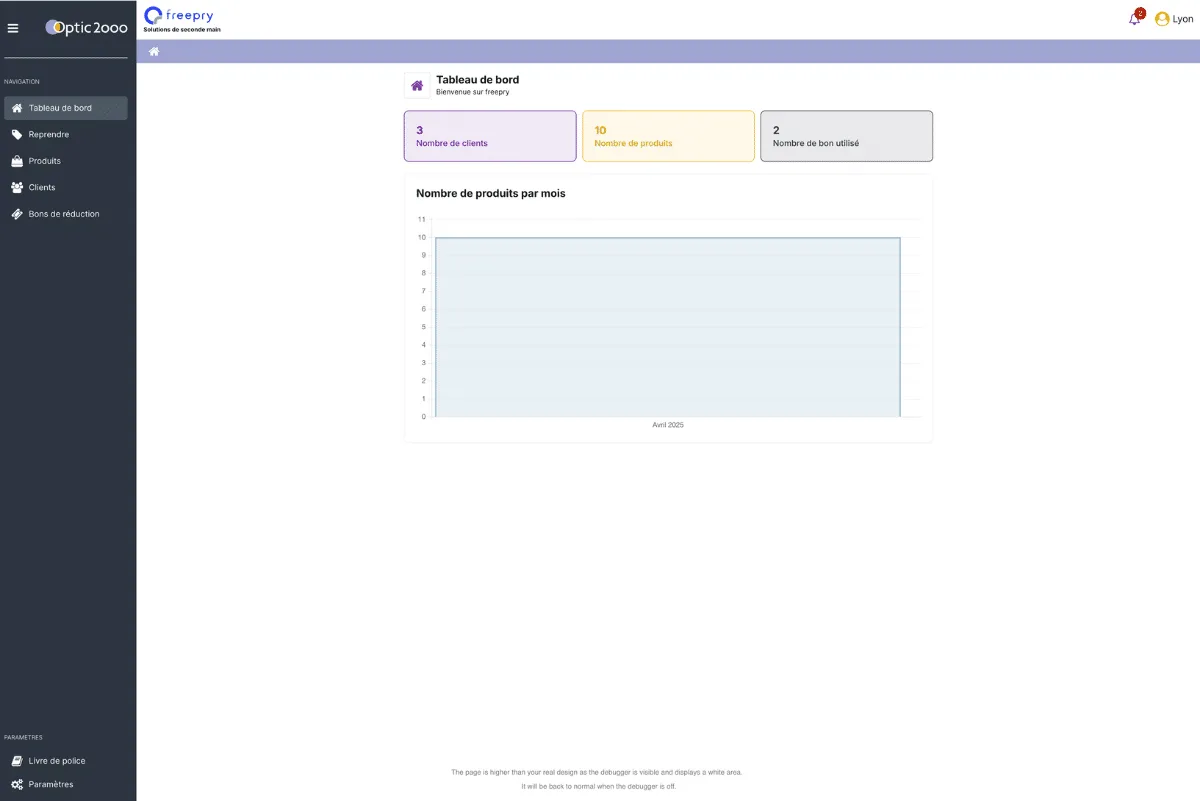This screenshot has width=1200, height=801.
Task: Open the Produits section
Action: click(66, 161)
